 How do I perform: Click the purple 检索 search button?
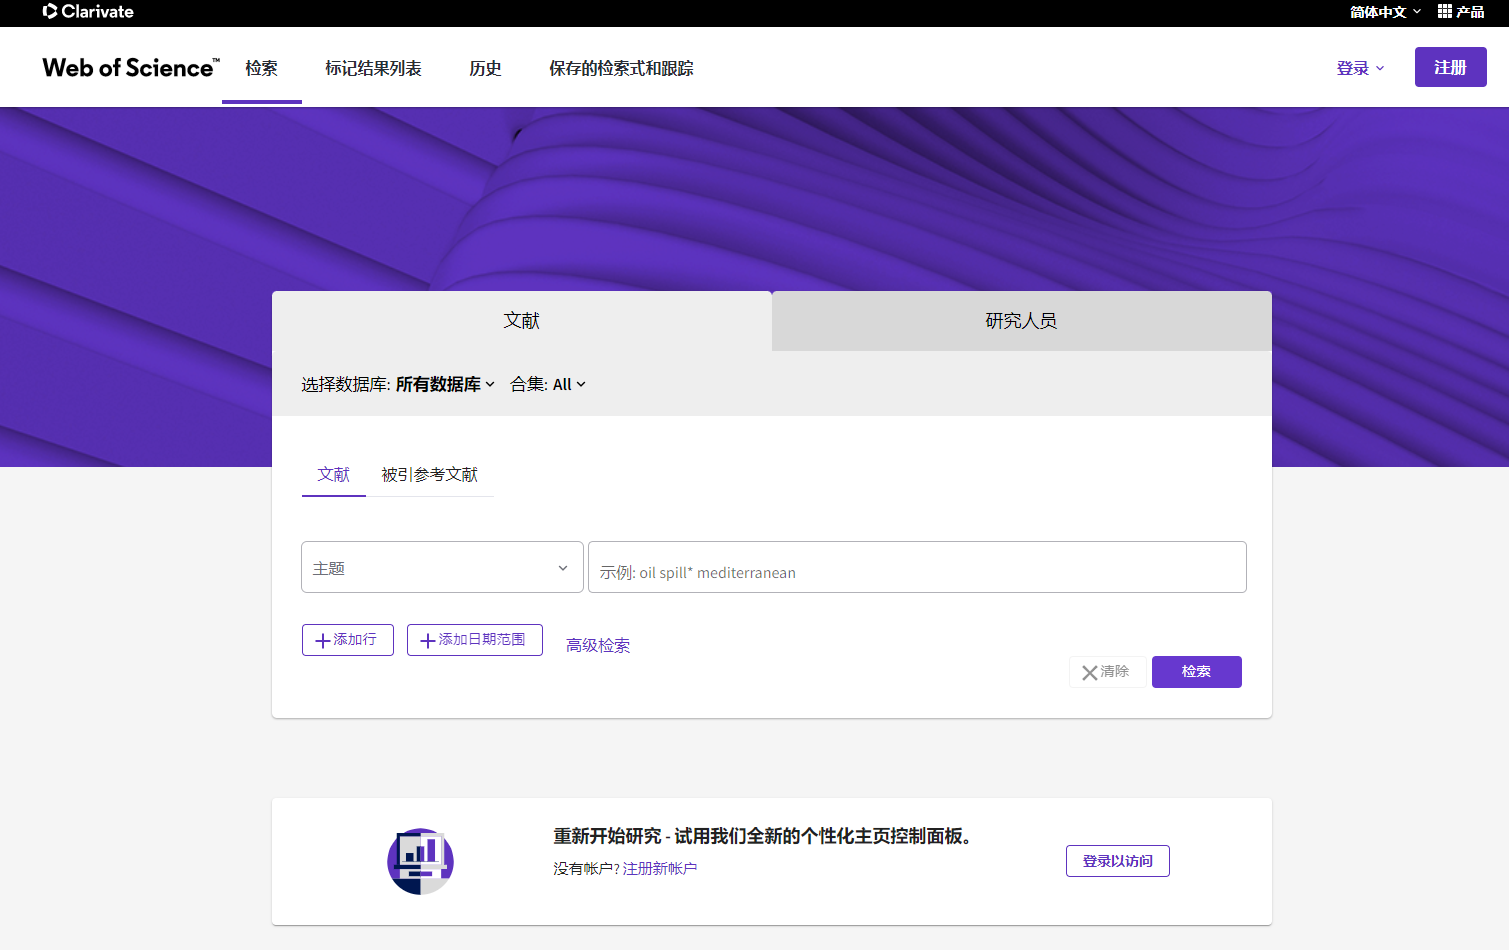coord(1196,672)
